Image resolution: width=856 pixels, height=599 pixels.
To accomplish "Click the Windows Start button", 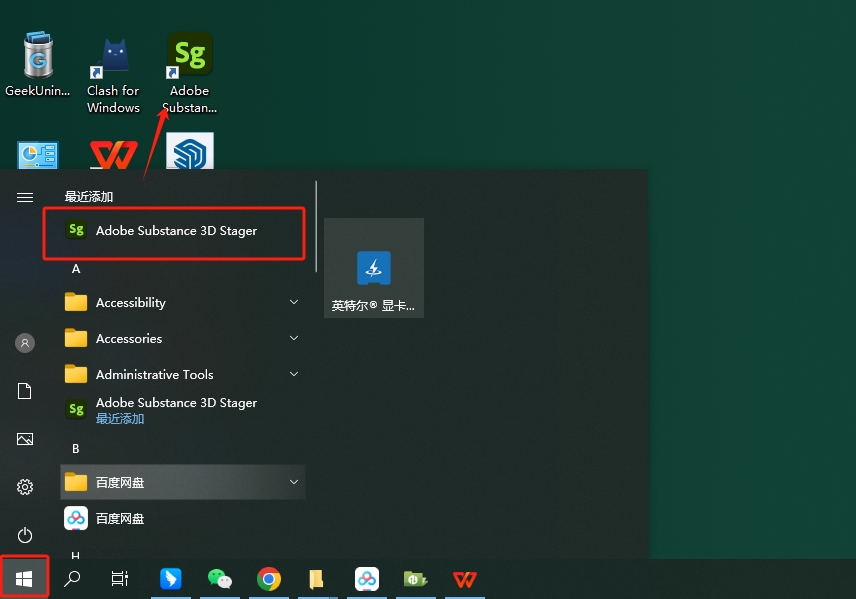I will click(x=24, y=578).
